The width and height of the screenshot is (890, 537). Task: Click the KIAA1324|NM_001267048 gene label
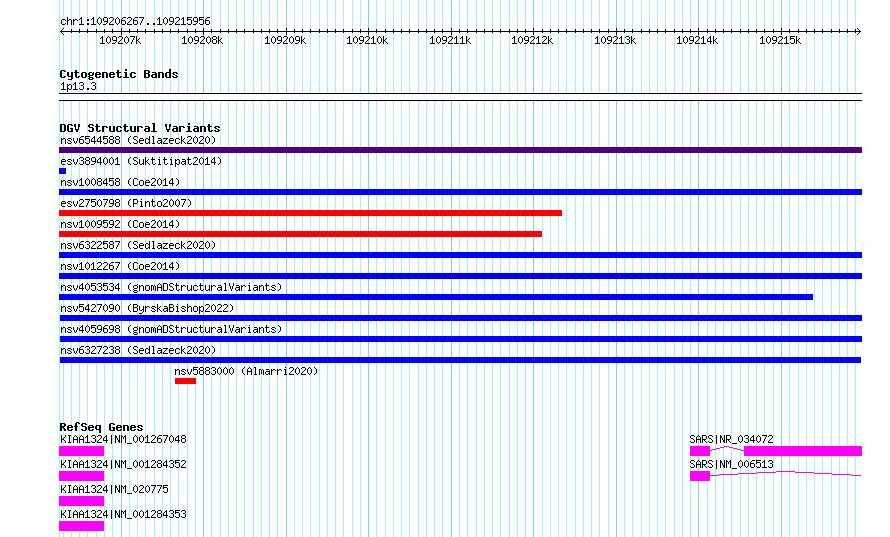click(x=123, y=439)
